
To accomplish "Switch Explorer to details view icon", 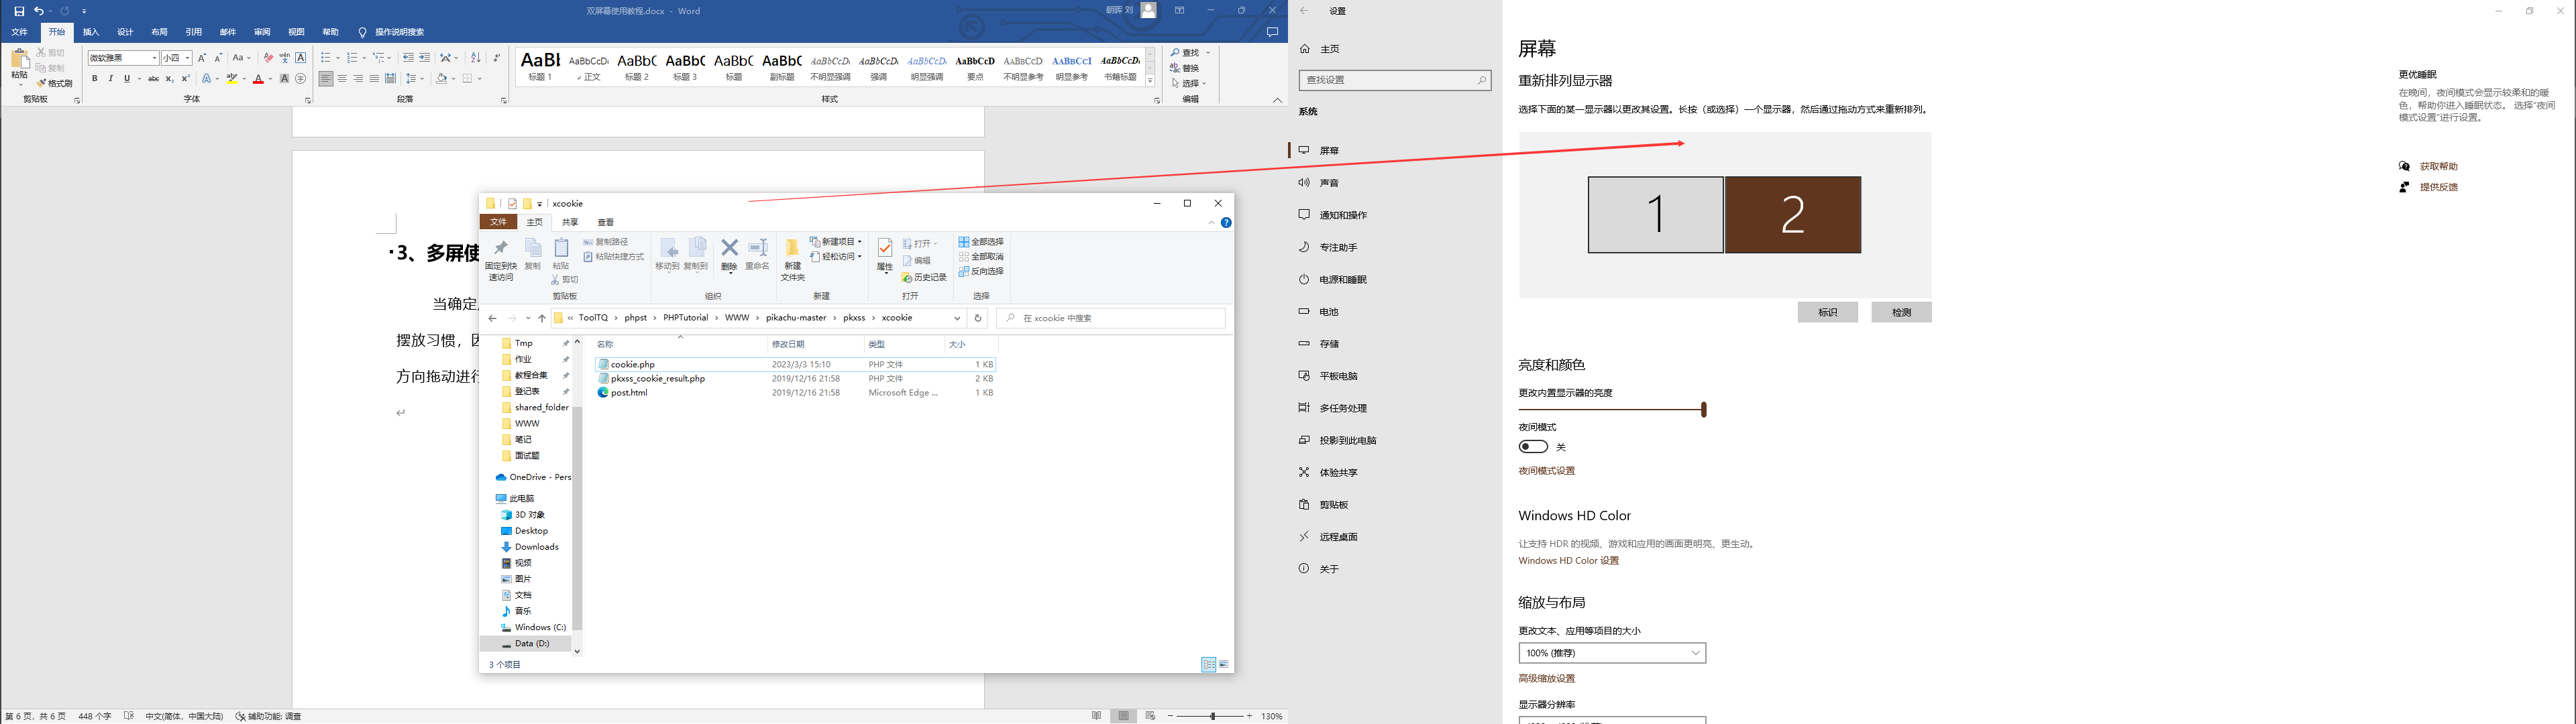I will click(x=1209, y=664).
